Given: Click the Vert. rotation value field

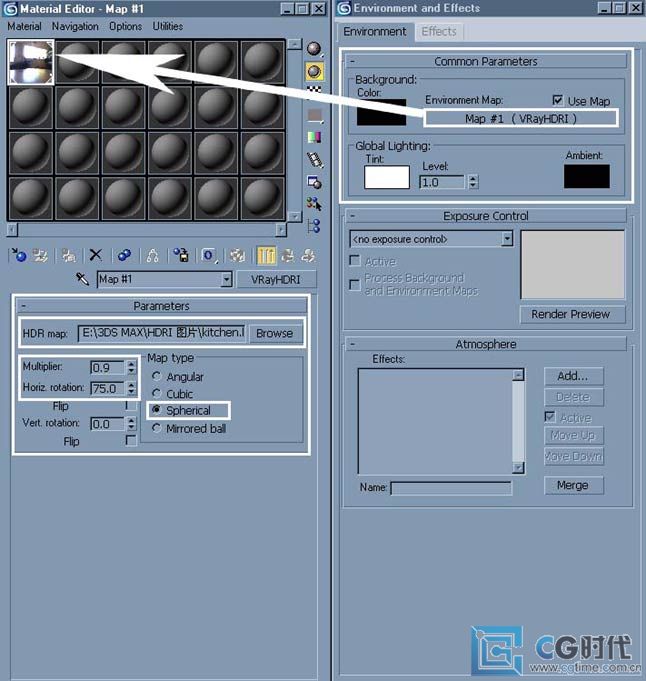Looking at the screenshot, I should (108, 423).
